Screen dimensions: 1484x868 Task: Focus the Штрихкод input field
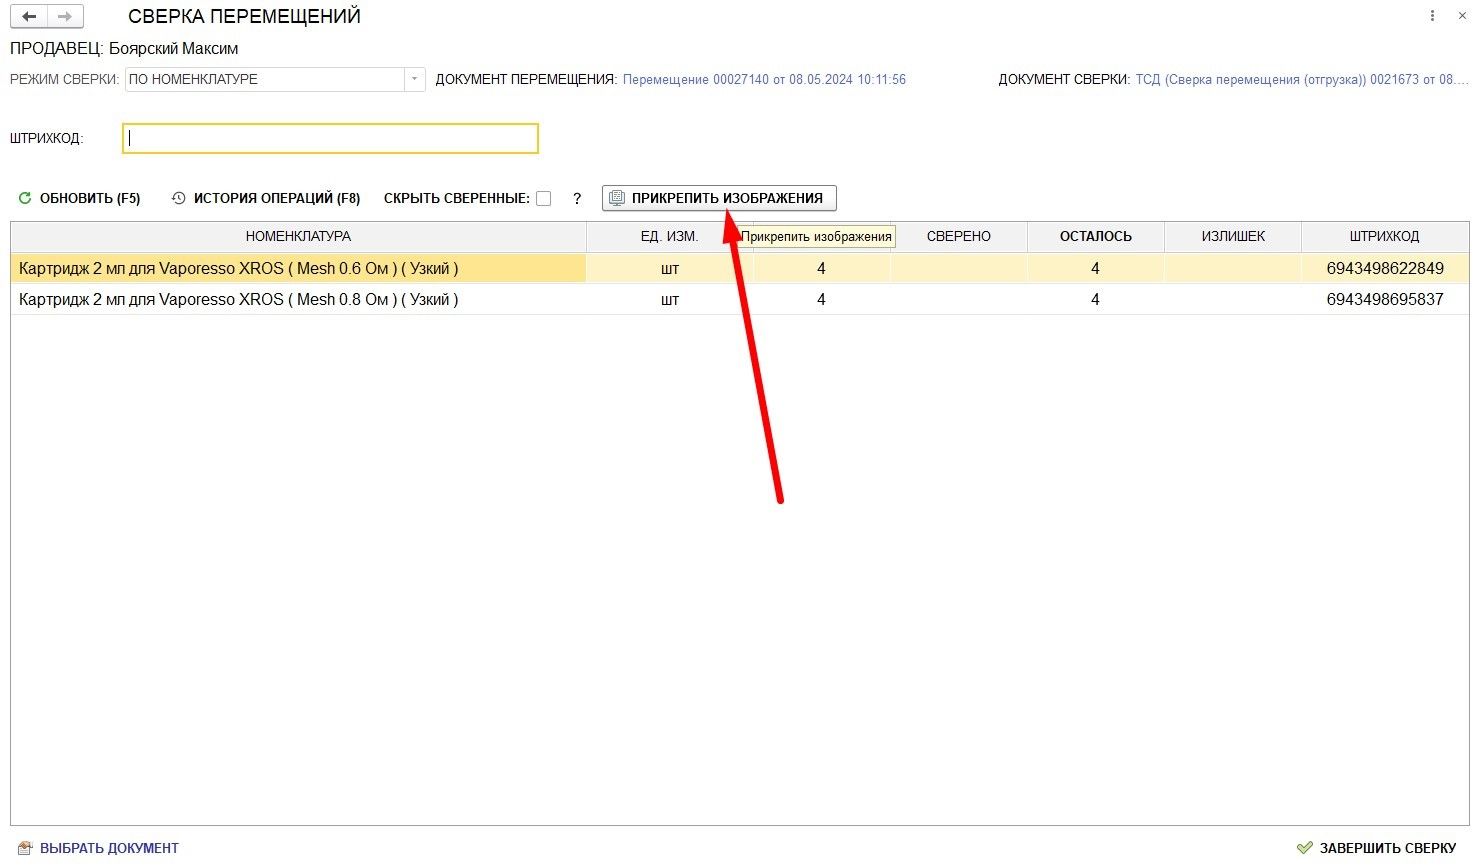tap(330, 138)
